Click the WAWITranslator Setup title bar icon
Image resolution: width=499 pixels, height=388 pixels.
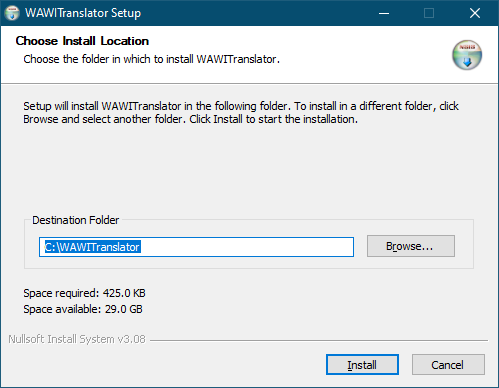12,13
